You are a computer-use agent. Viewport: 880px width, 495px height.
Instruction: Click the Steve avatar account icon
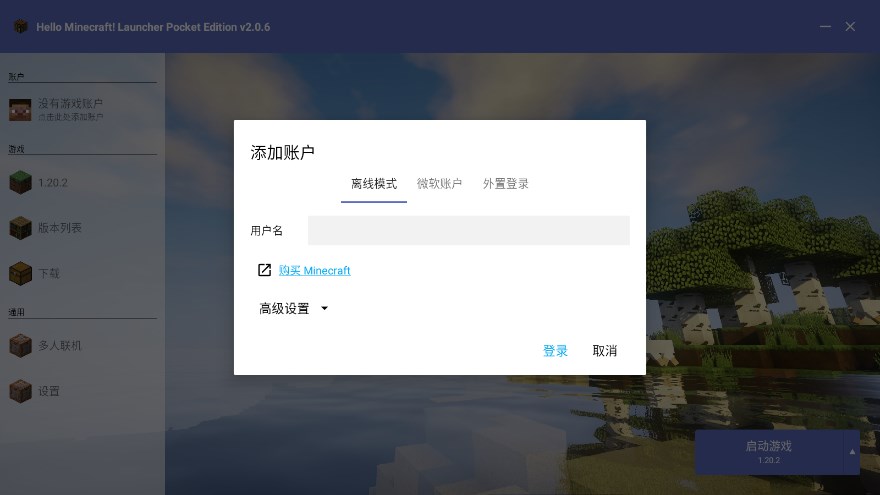click(x=20, y=110)
